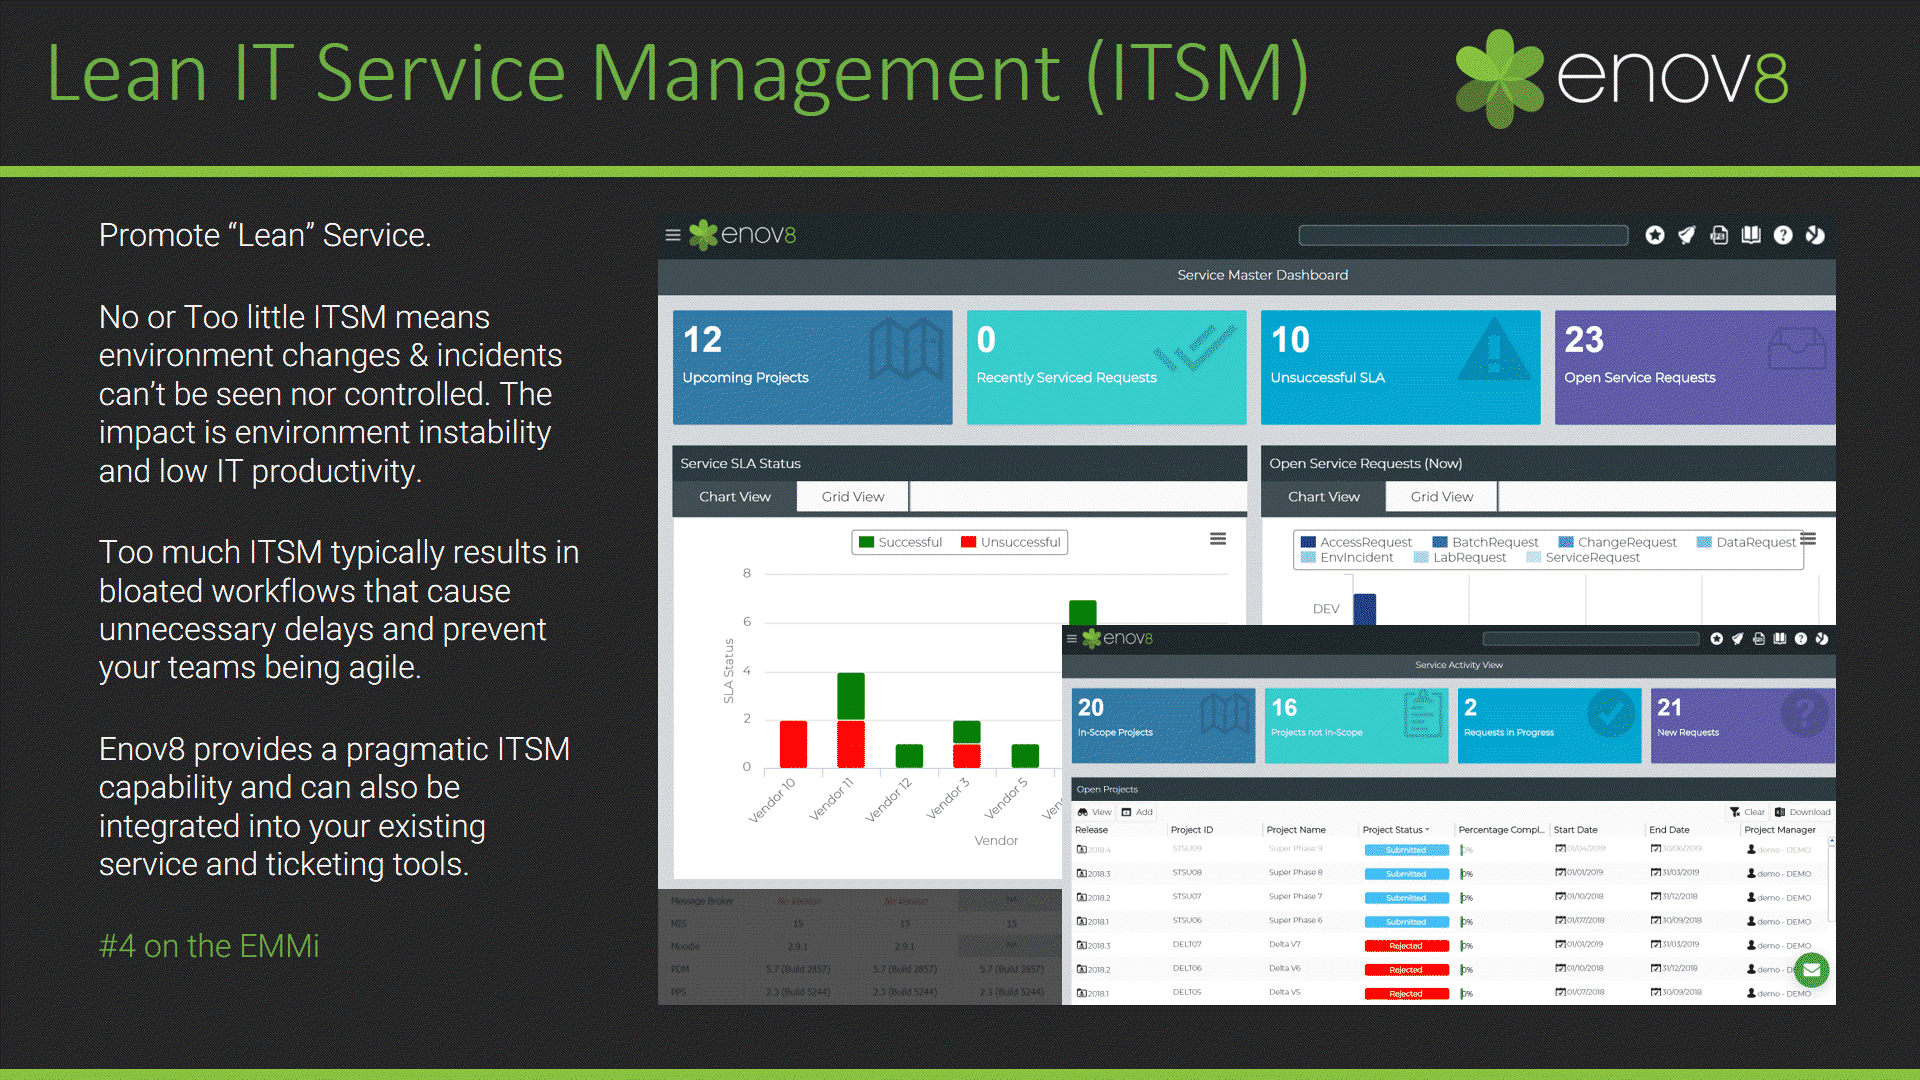Screen dimensions: 1920x1080
Task: Click the star favorites icon in Service Activity View
Action: tap(1717, 638)
